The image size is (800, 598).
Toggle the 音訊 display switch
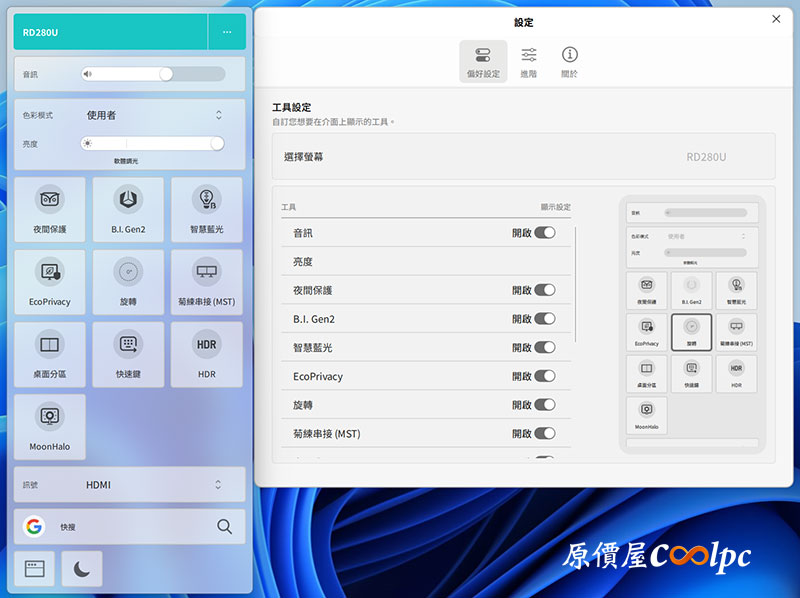tap(545, 233)
